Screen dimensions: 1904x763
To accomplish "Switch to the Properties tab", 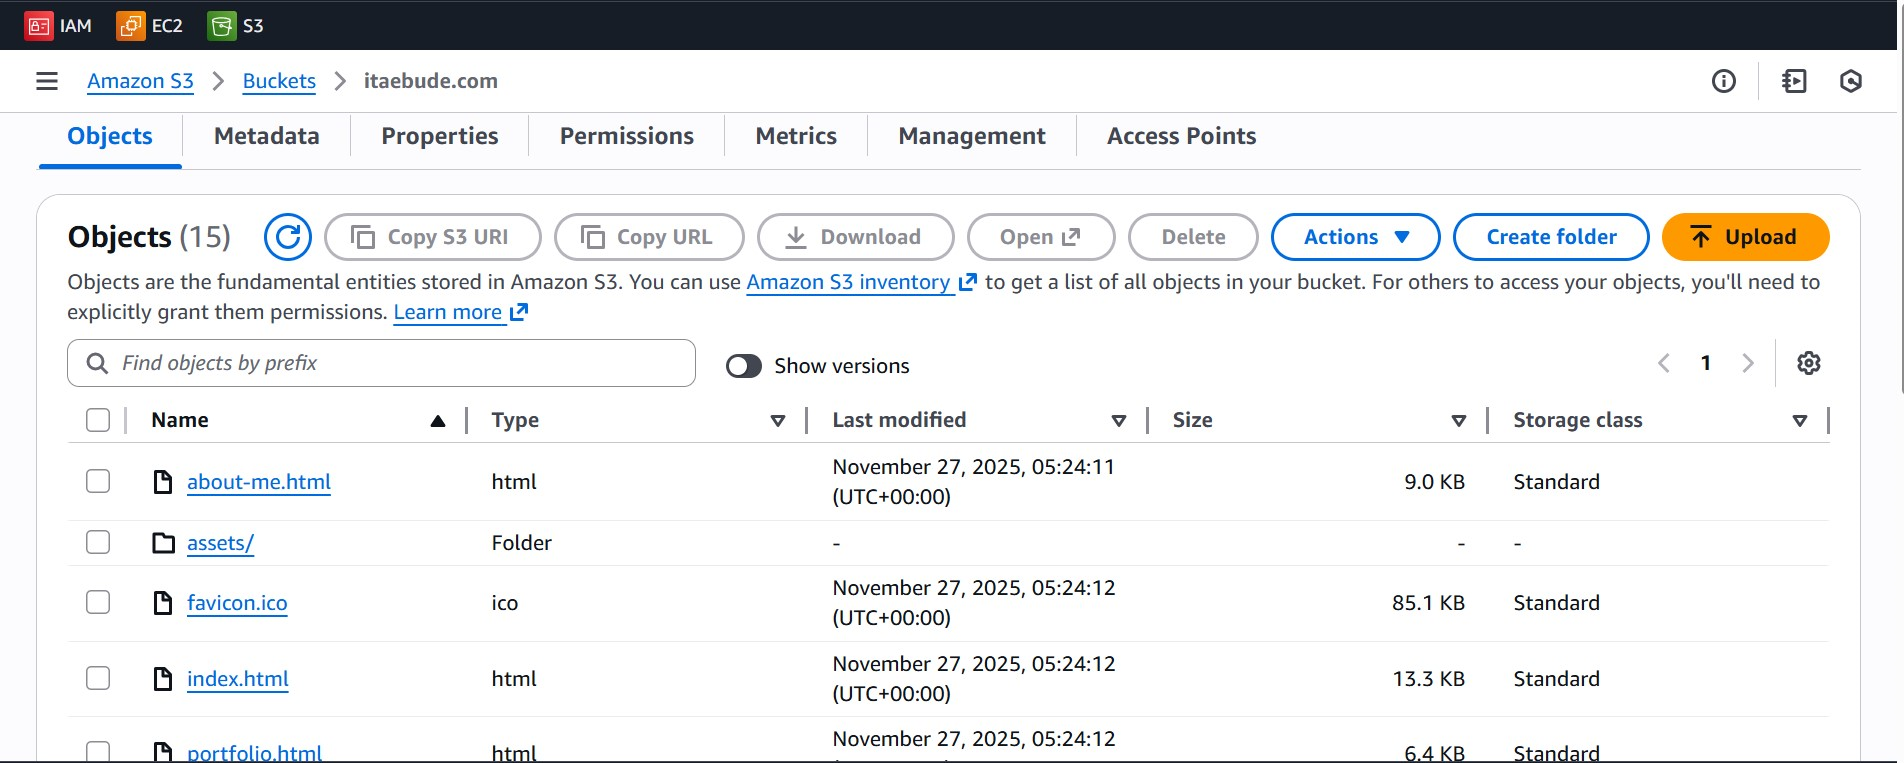I will tap(439, 136).
